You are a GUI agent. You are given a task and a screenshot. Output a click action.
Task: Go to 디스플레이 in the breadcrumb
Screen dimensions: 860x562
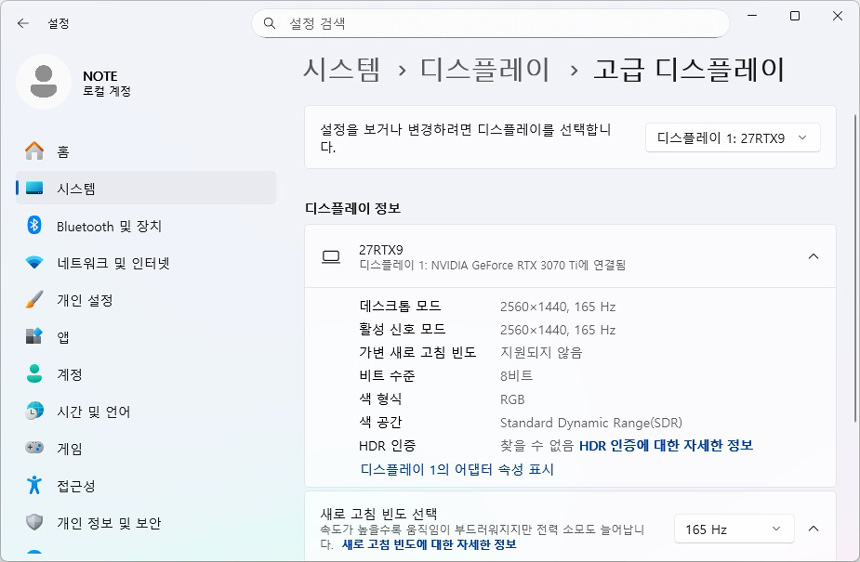485,69
